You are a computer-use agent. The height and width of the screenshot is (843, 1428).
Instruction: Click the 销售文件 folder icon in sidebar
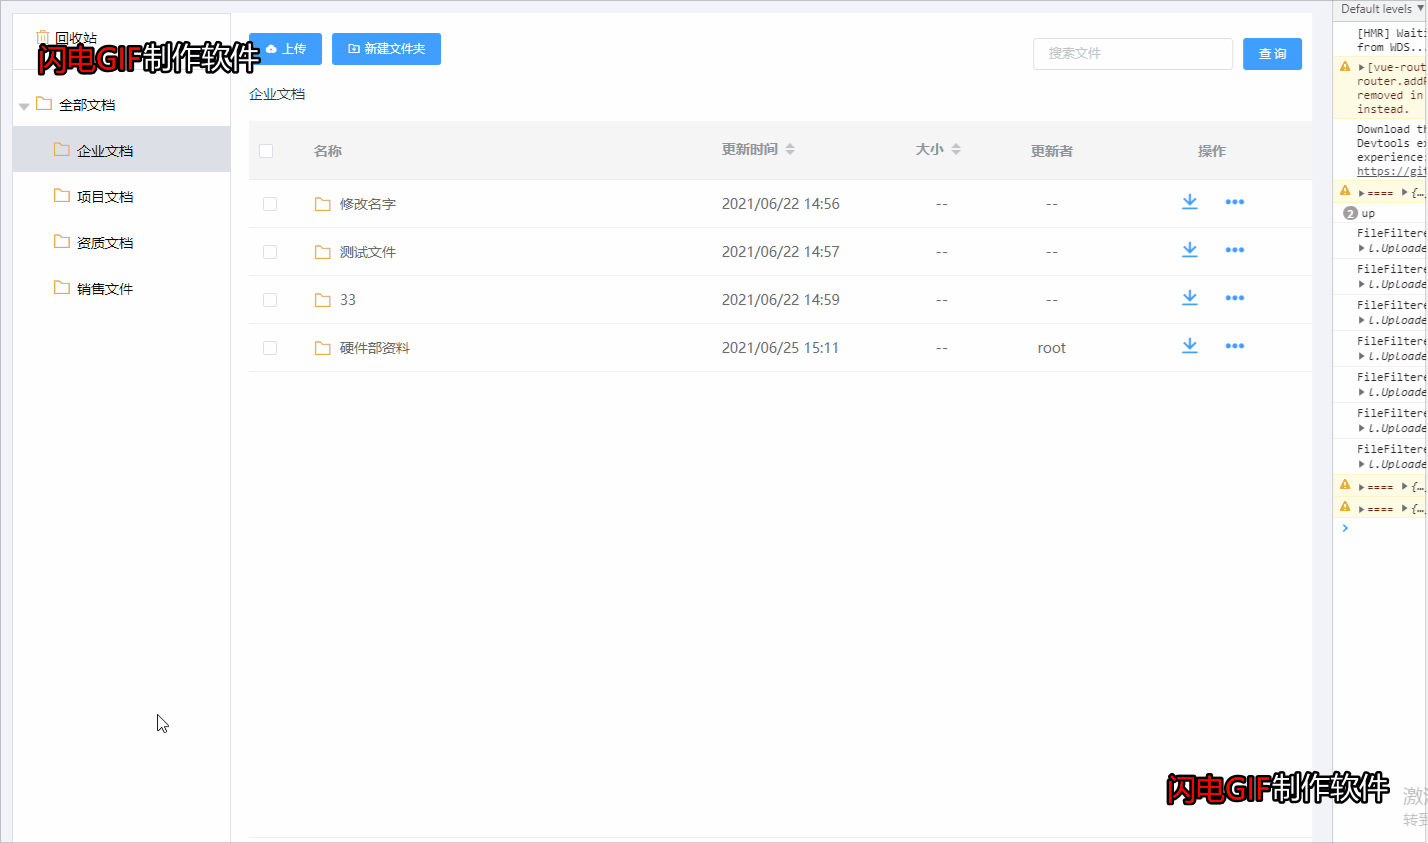pyautogui.click(x=62, y=287)
